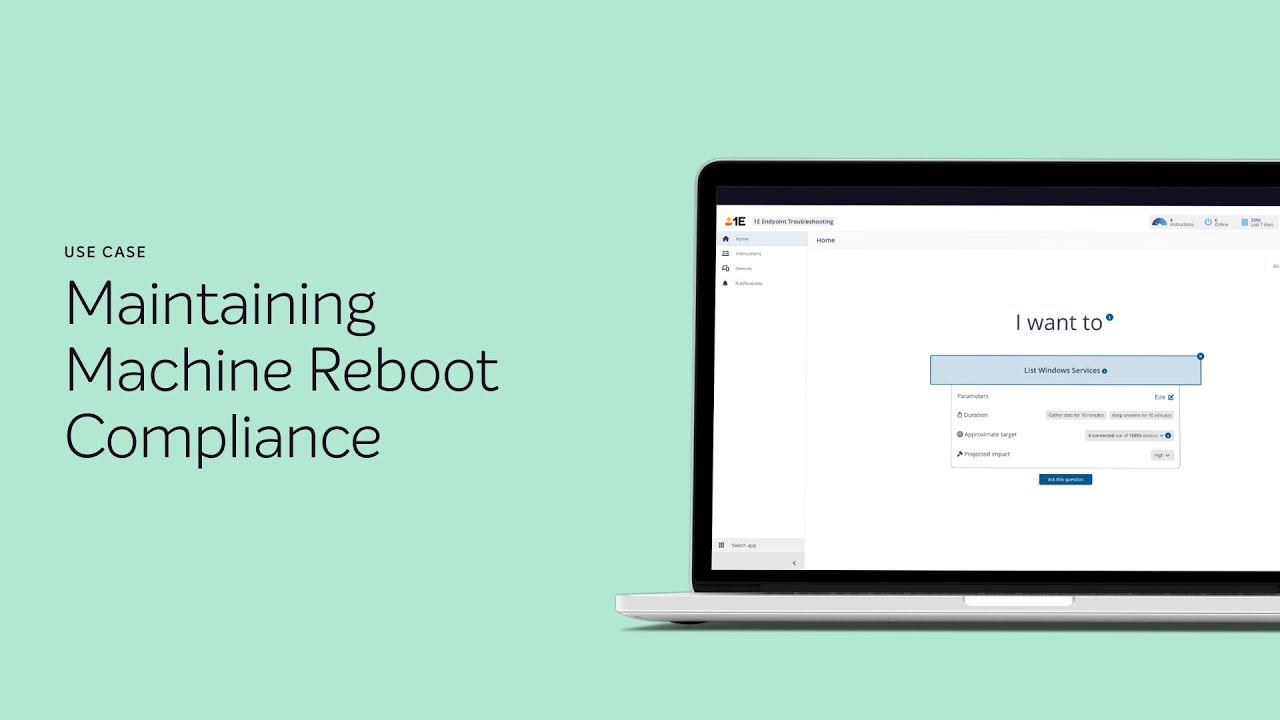Click the 1E Endpoint Troubleshooting title

point(793,222)
